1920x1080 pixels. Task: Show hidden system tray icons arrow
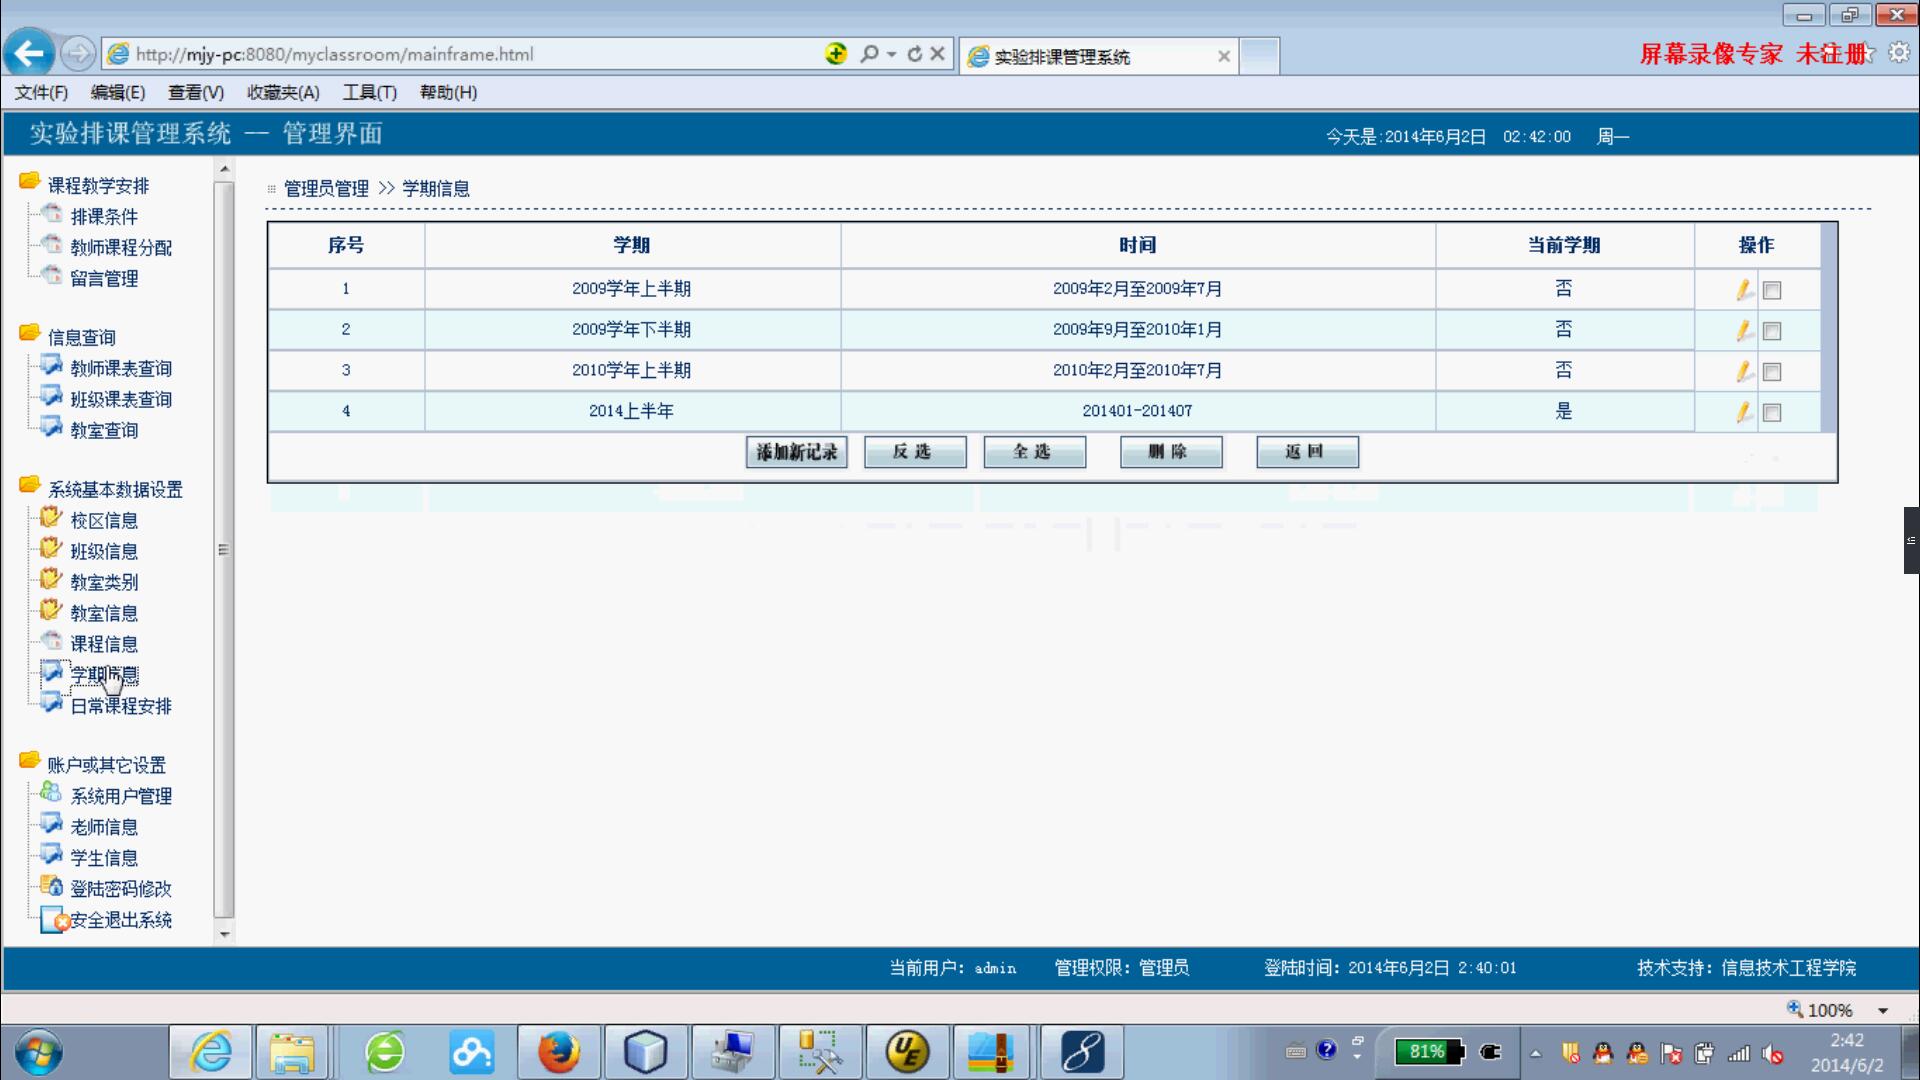tap(1536, 1053)
